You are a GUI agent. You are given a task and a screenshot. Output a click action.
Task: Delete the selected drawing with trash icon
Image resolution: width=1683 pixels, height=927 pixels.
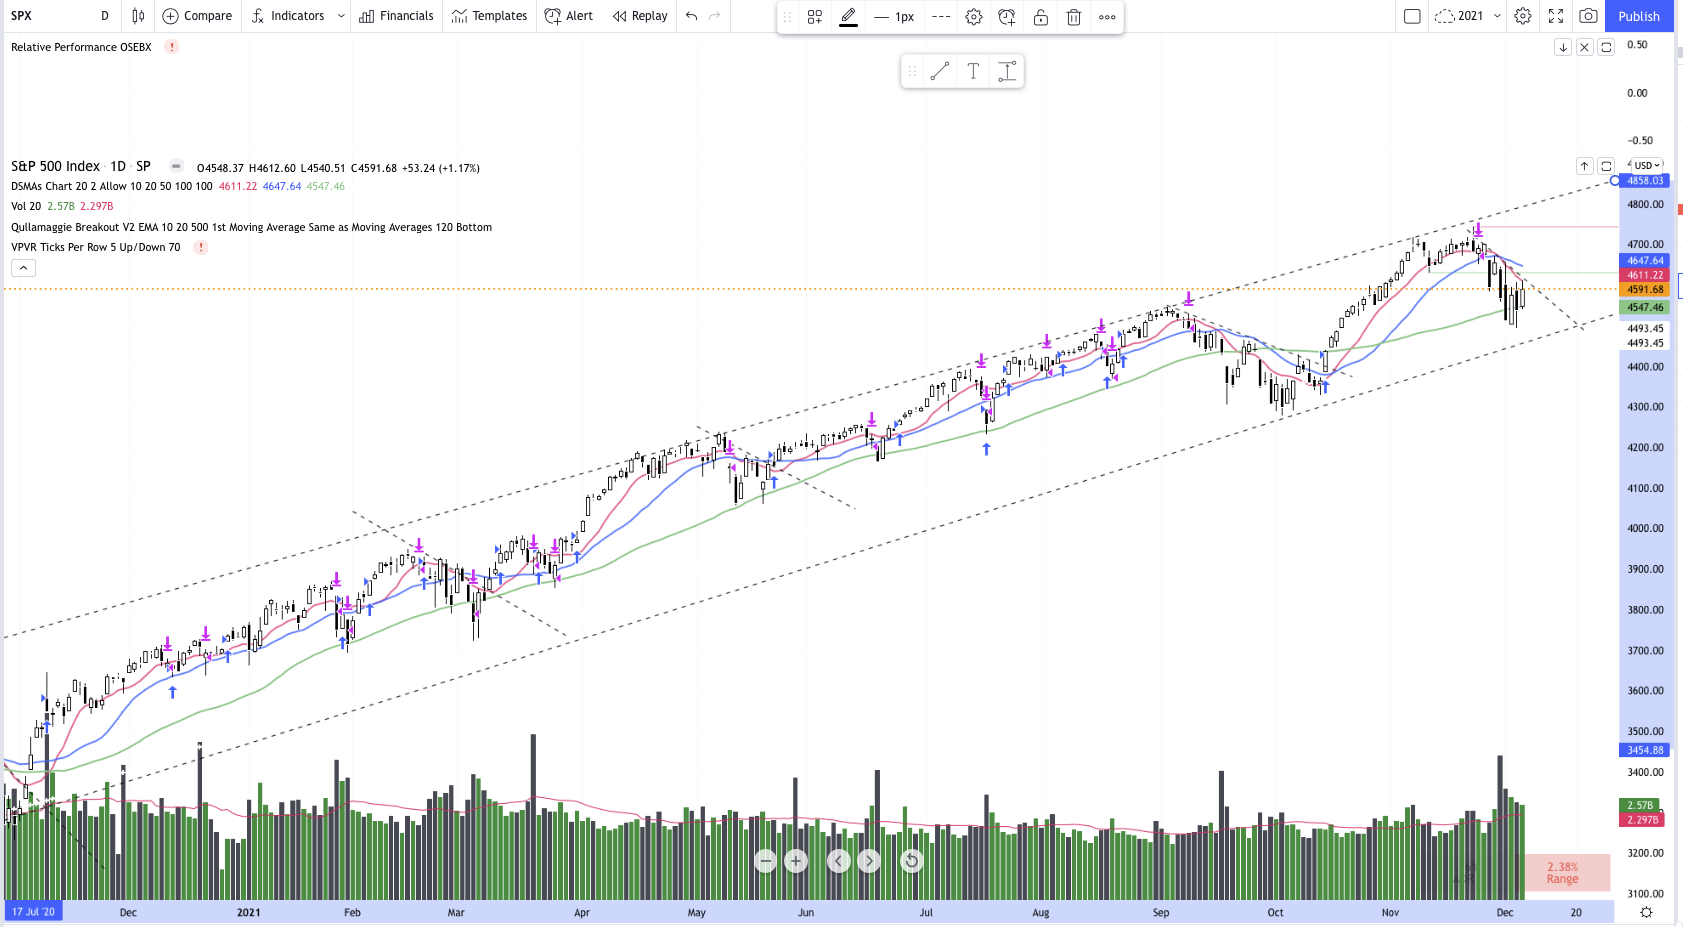[x=1073, y=17]
